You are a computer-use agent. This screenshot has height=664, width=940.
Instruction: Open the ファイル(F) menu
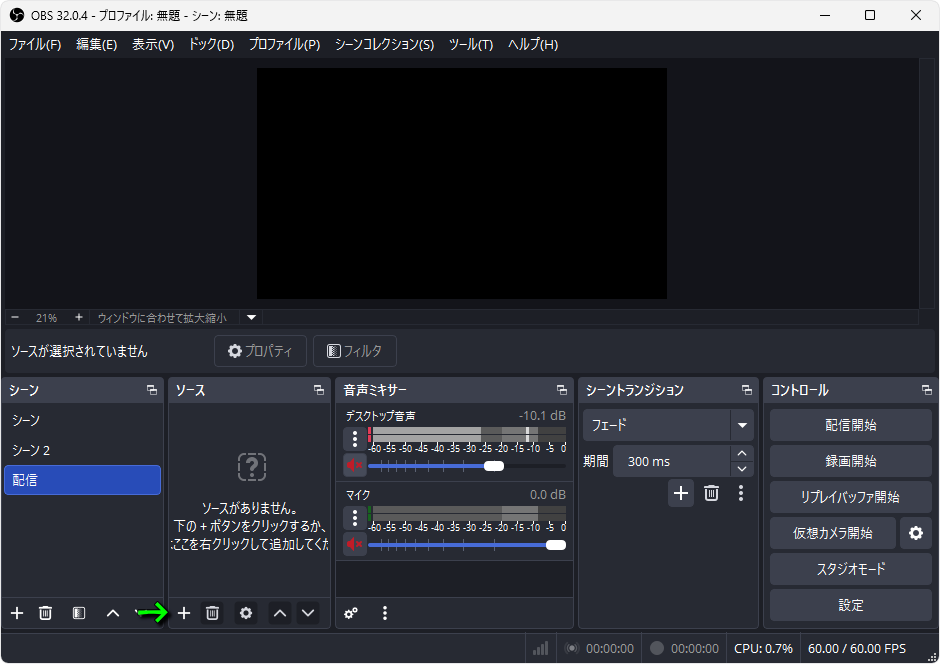[x=35, y=45]
